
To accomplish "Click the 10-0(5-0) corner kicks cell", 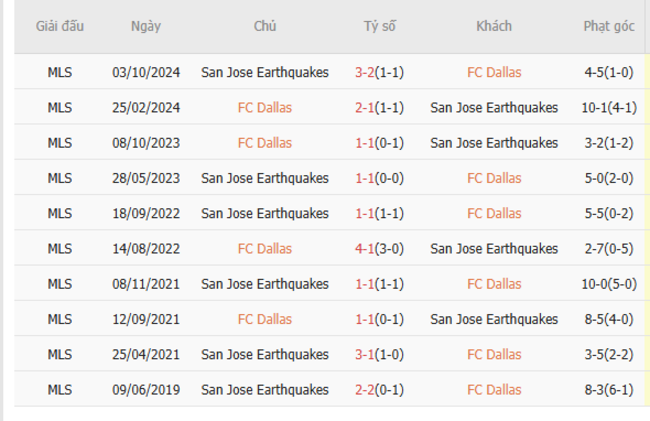I will point(609,284).
